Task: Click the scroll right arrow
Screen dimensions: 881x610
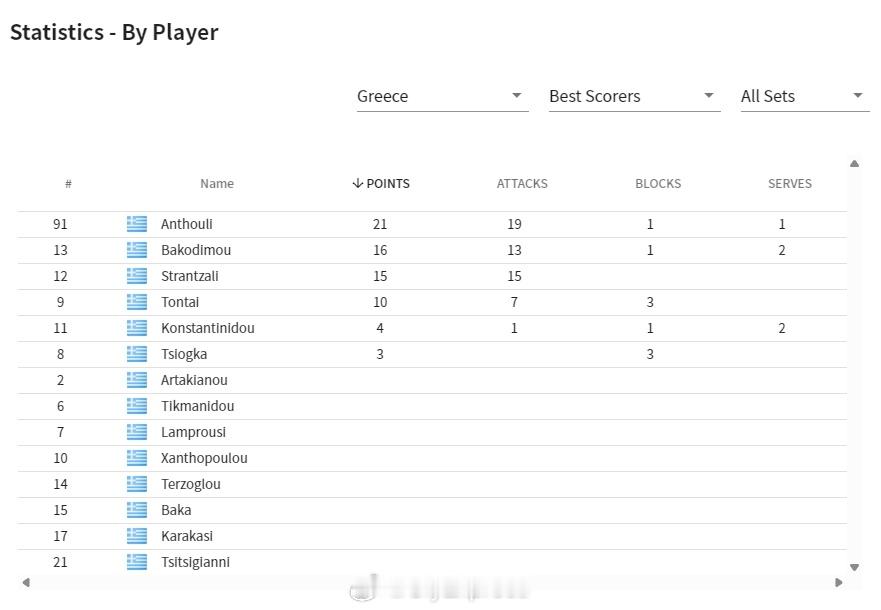Action: [838, 582]
